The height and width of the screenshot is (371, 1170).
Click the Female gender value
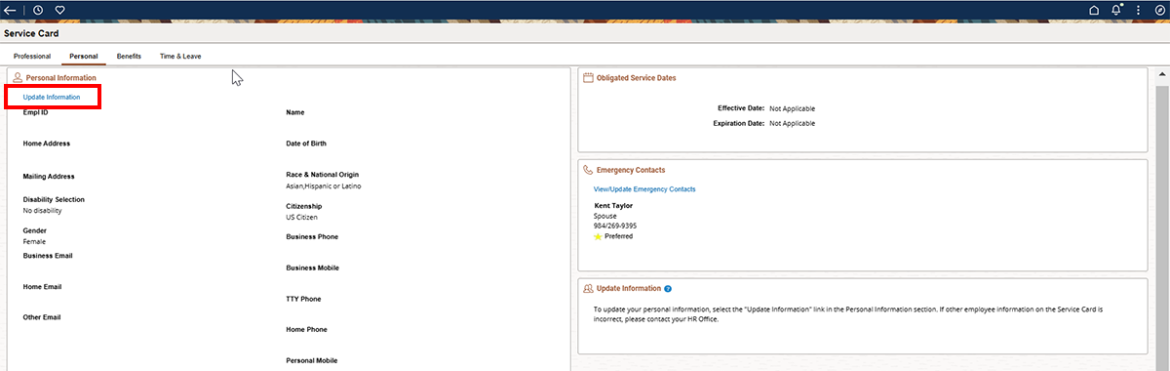click(34, 242)
